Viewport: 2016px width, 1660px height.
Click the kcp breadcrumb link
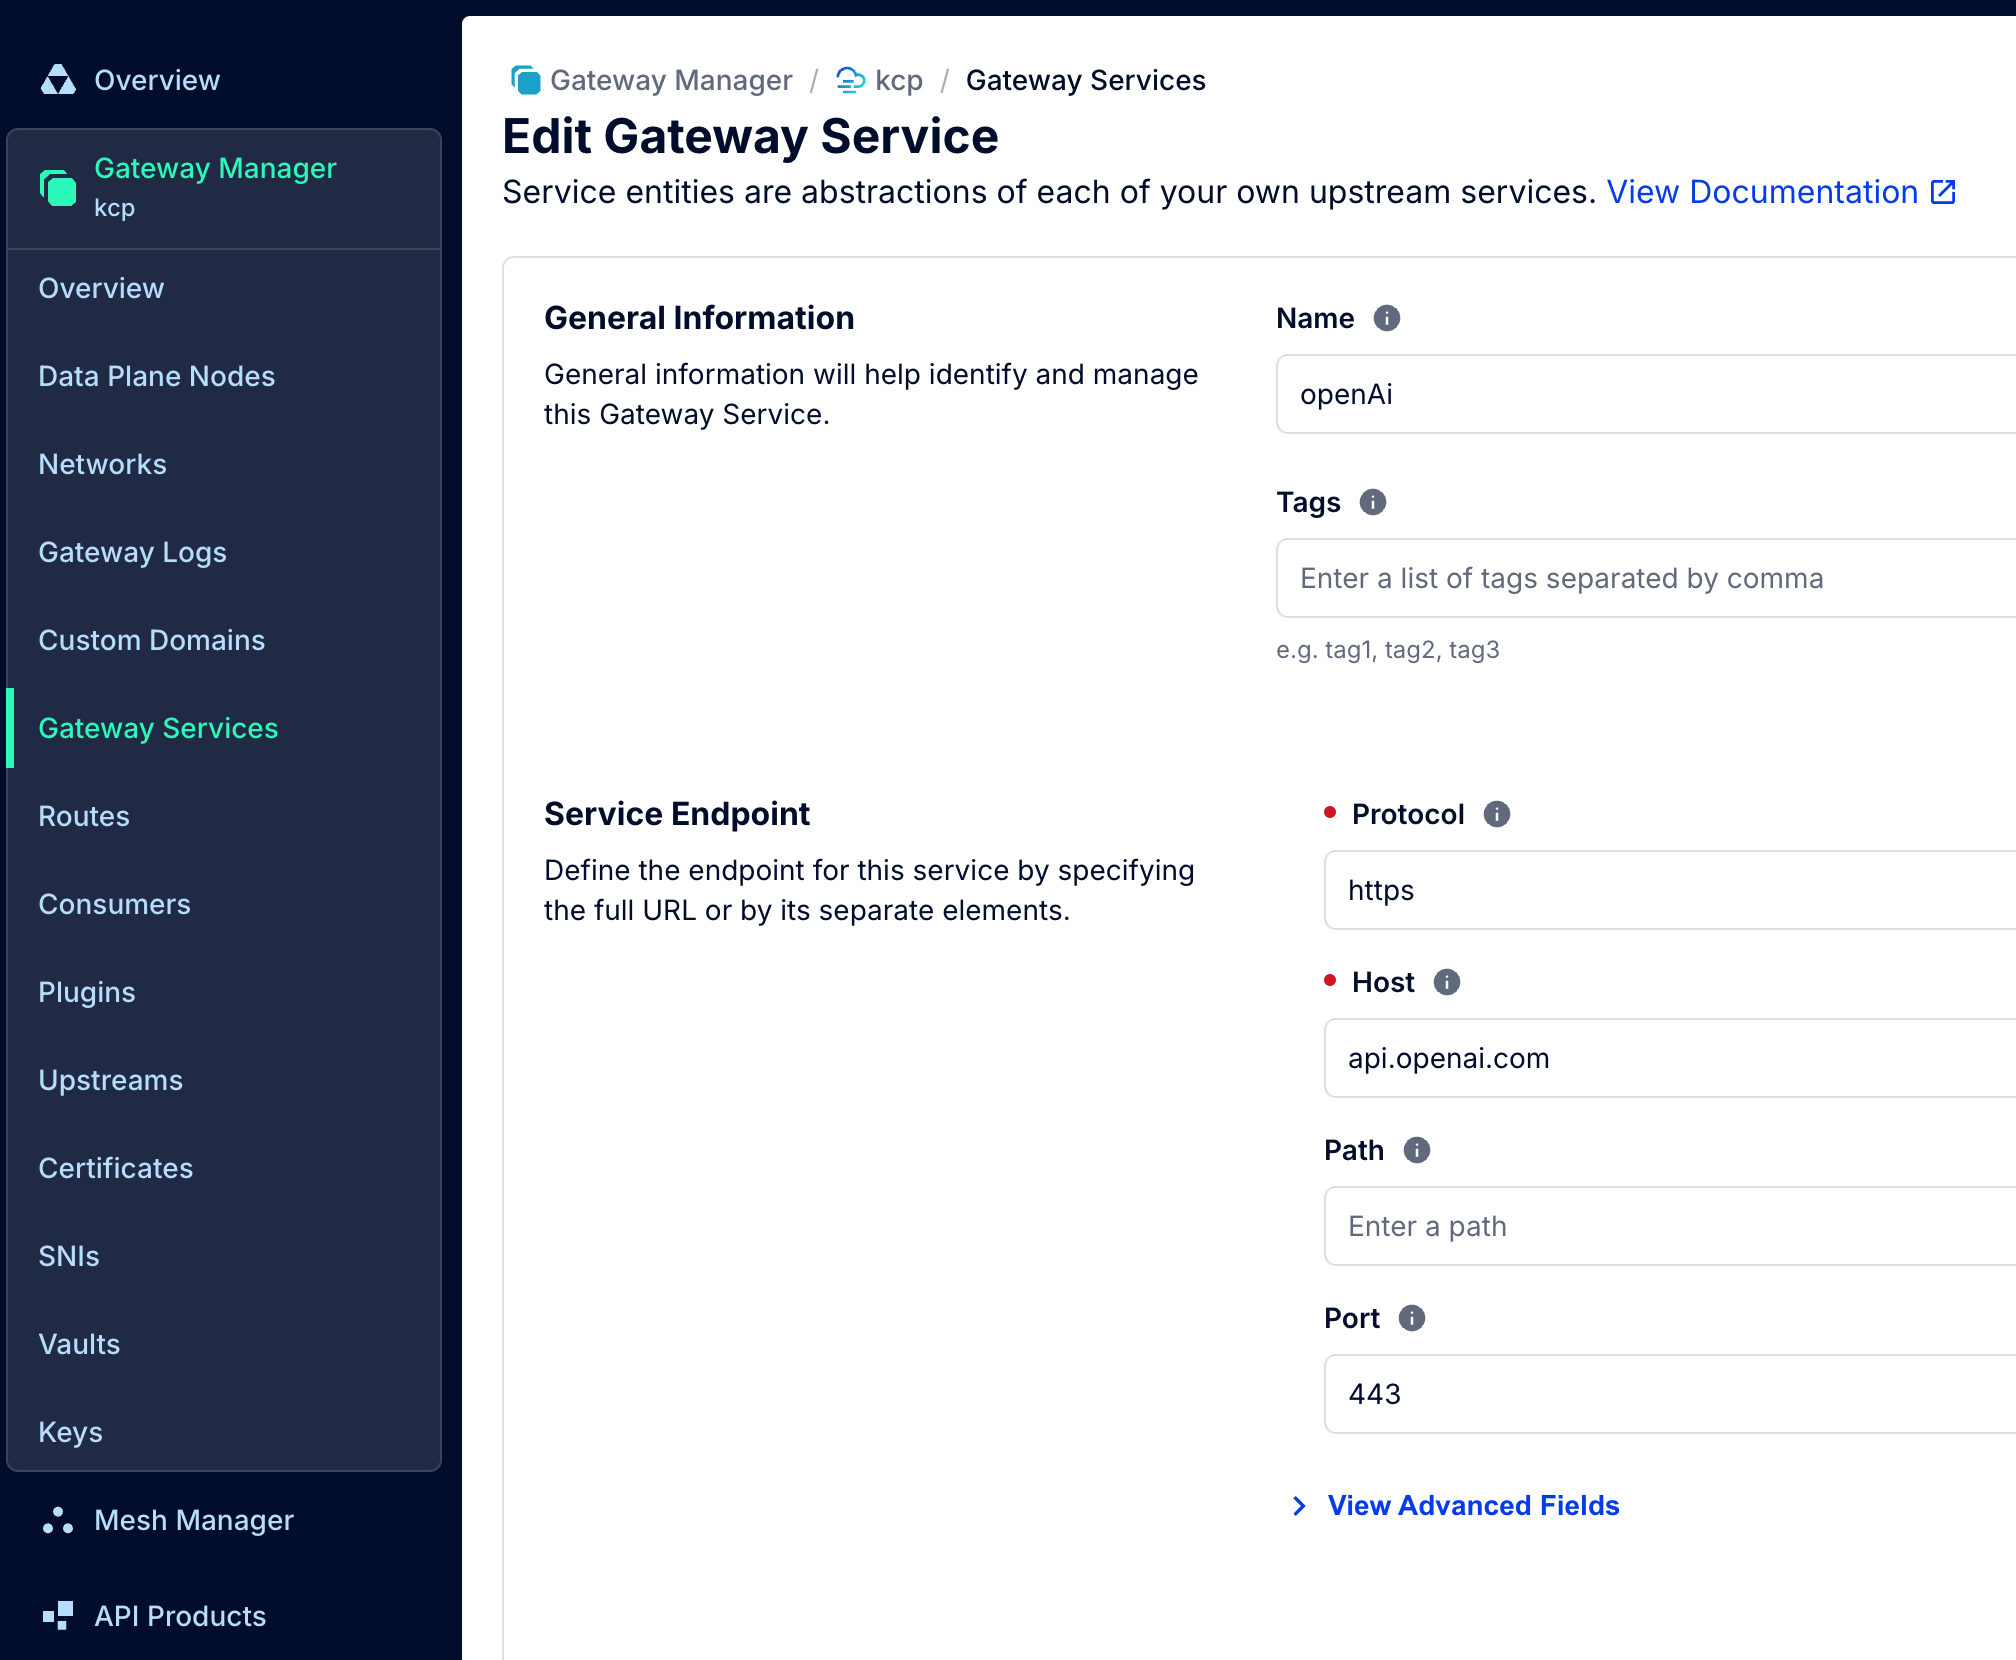click(897, 80)
